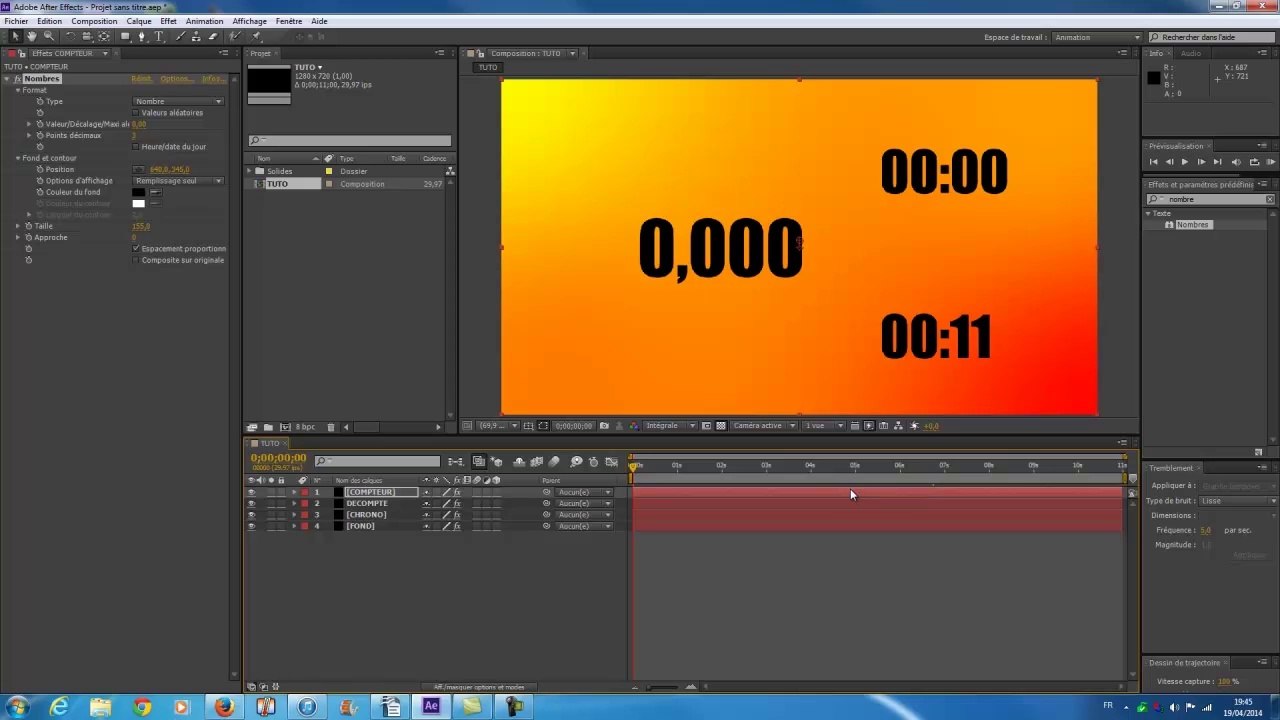This screenshot has width=1280, height=720.
Task: Collapse the Format property group
Action: click(18, 90)
